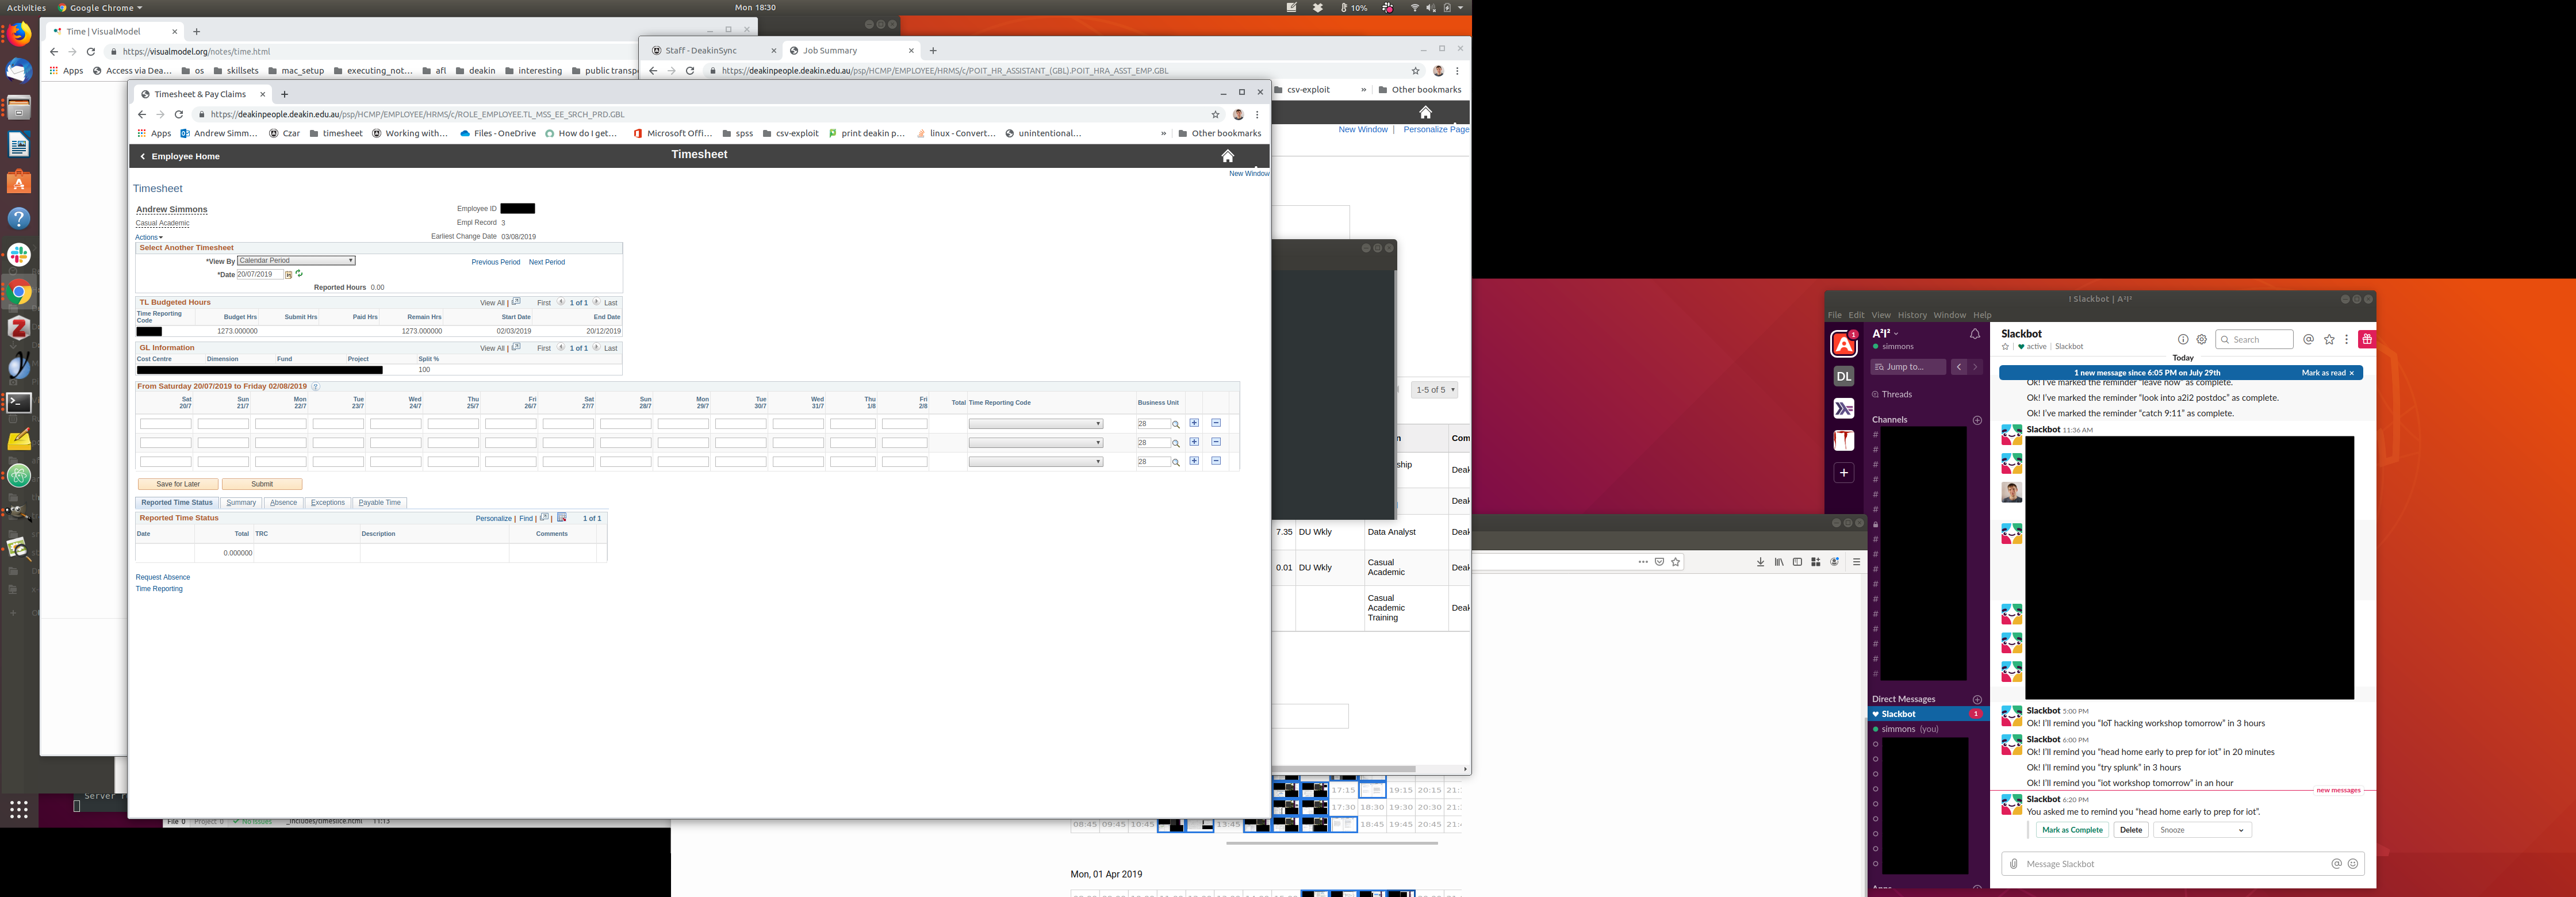Open first row Time Reporting Code dropdown
Viewport: 2576px width, 897px height.
1035,424
